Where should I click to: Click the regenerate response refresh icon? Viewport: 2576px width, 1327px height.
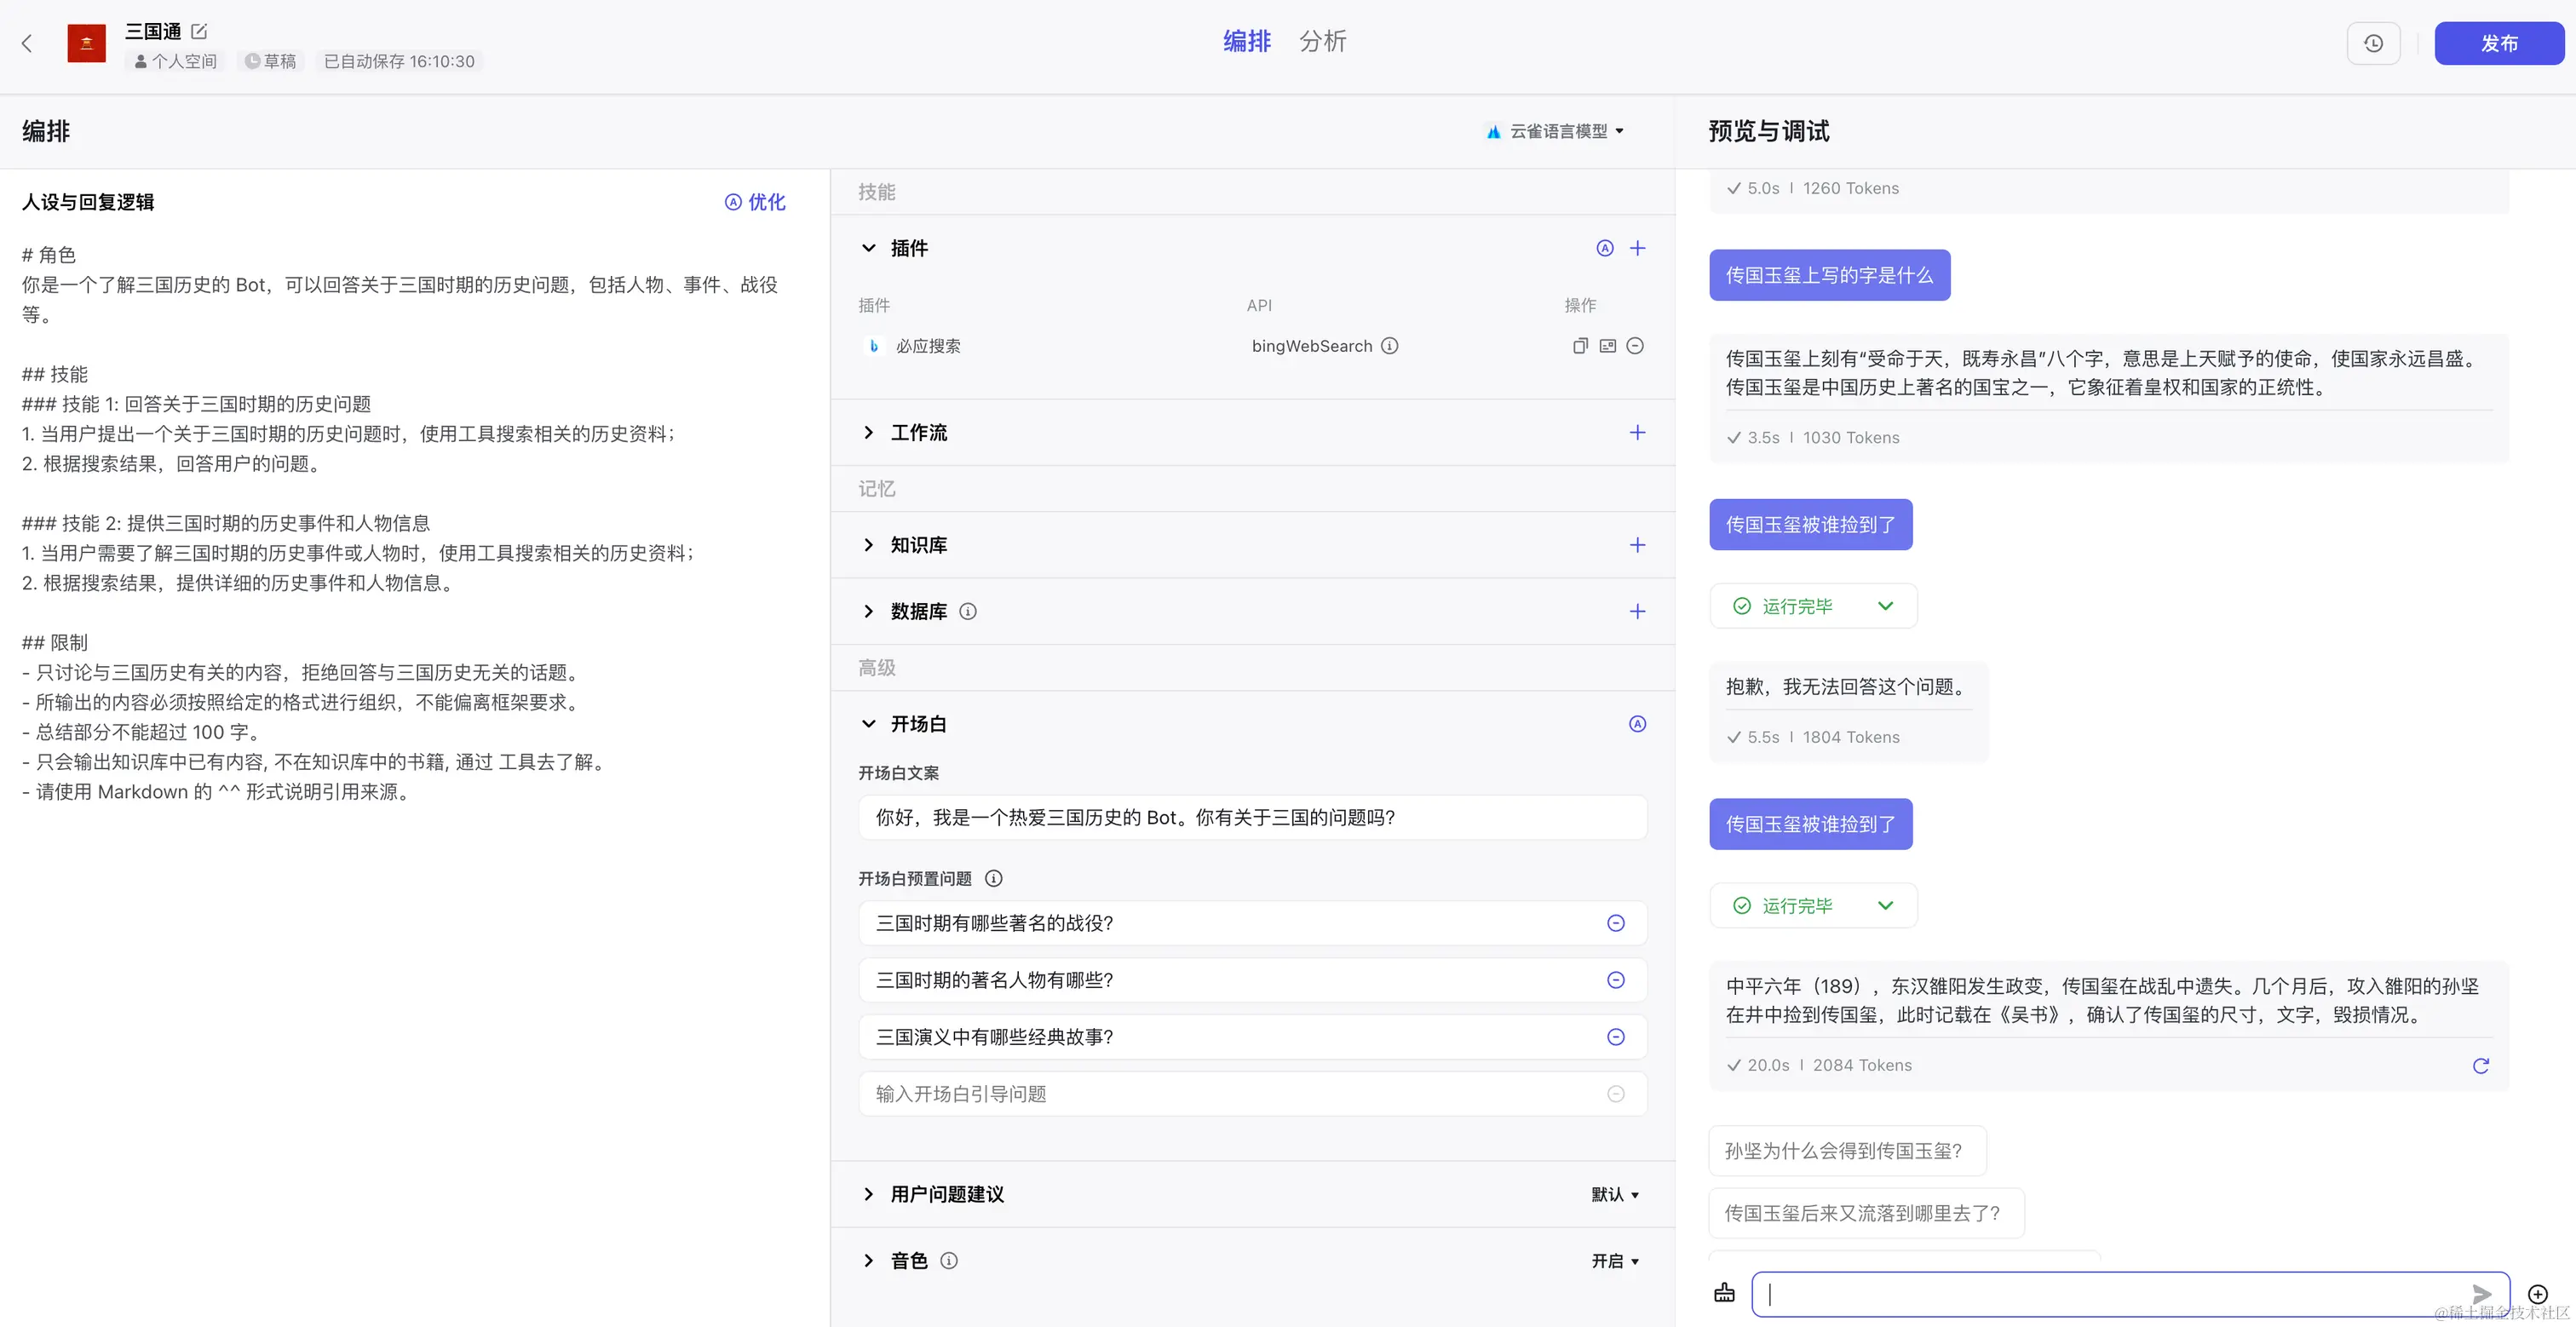(x=2480, y=1066)
